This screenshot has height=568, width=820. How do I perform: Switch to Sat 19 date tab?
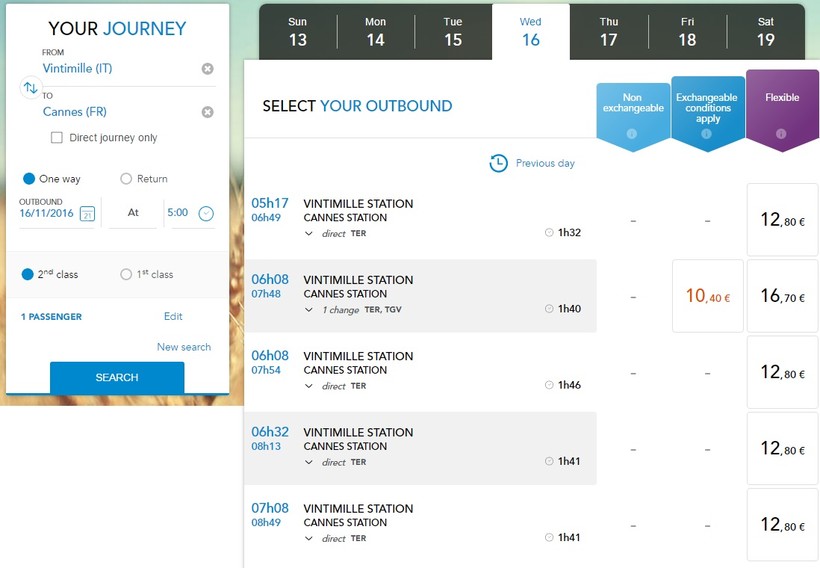click(765, 31)
